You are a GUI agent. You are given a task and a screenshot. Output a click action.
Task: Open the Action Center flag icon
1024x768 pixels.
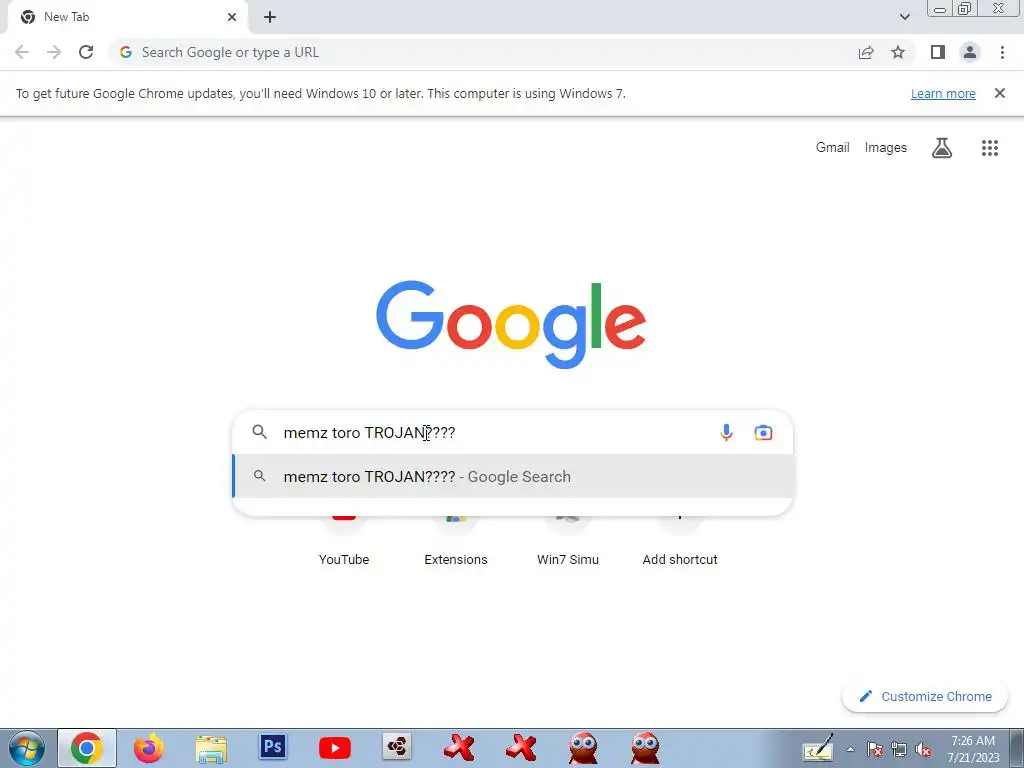click(x=874, y=750)
